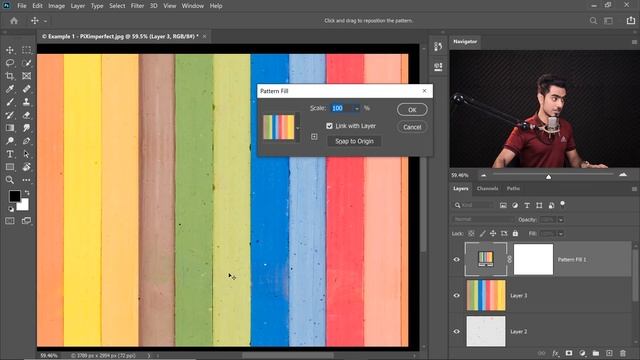Toggle lock transparent pixels
The width and height of the screenshot is (640, 360).
tap(471, 233)
